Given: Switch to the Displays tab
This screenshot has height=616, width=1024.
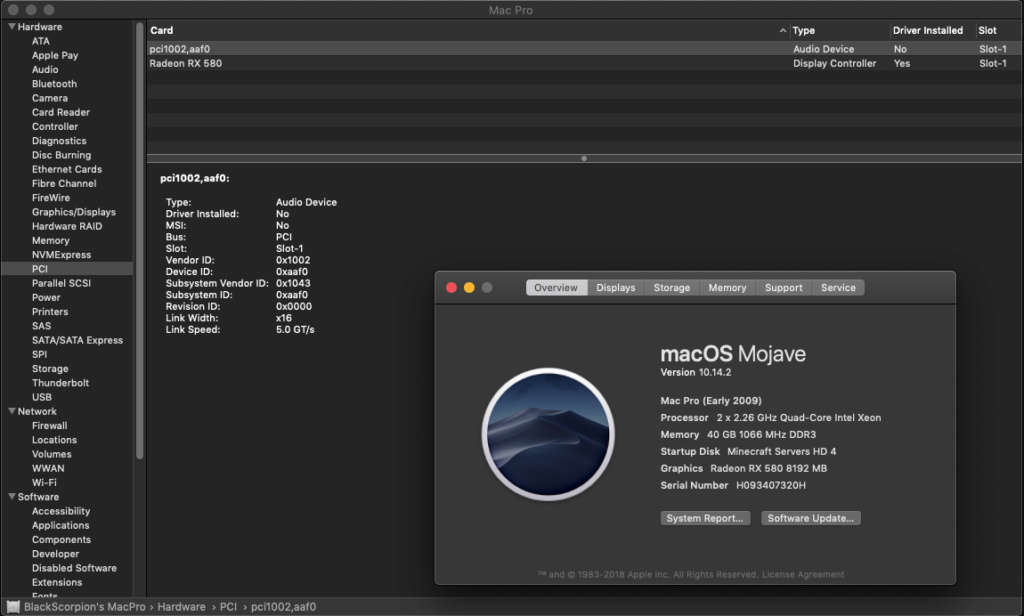Looking at the screenshot, I should (x=615, y=287).
